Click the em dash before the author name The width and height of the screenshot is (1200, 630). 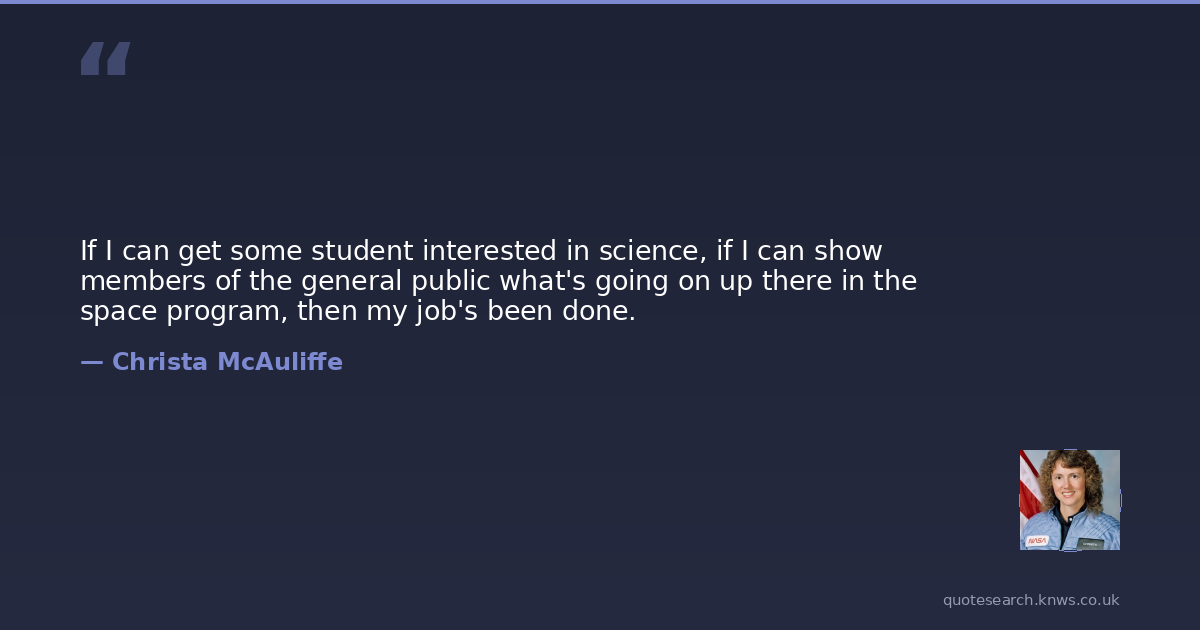pos(91,362)
